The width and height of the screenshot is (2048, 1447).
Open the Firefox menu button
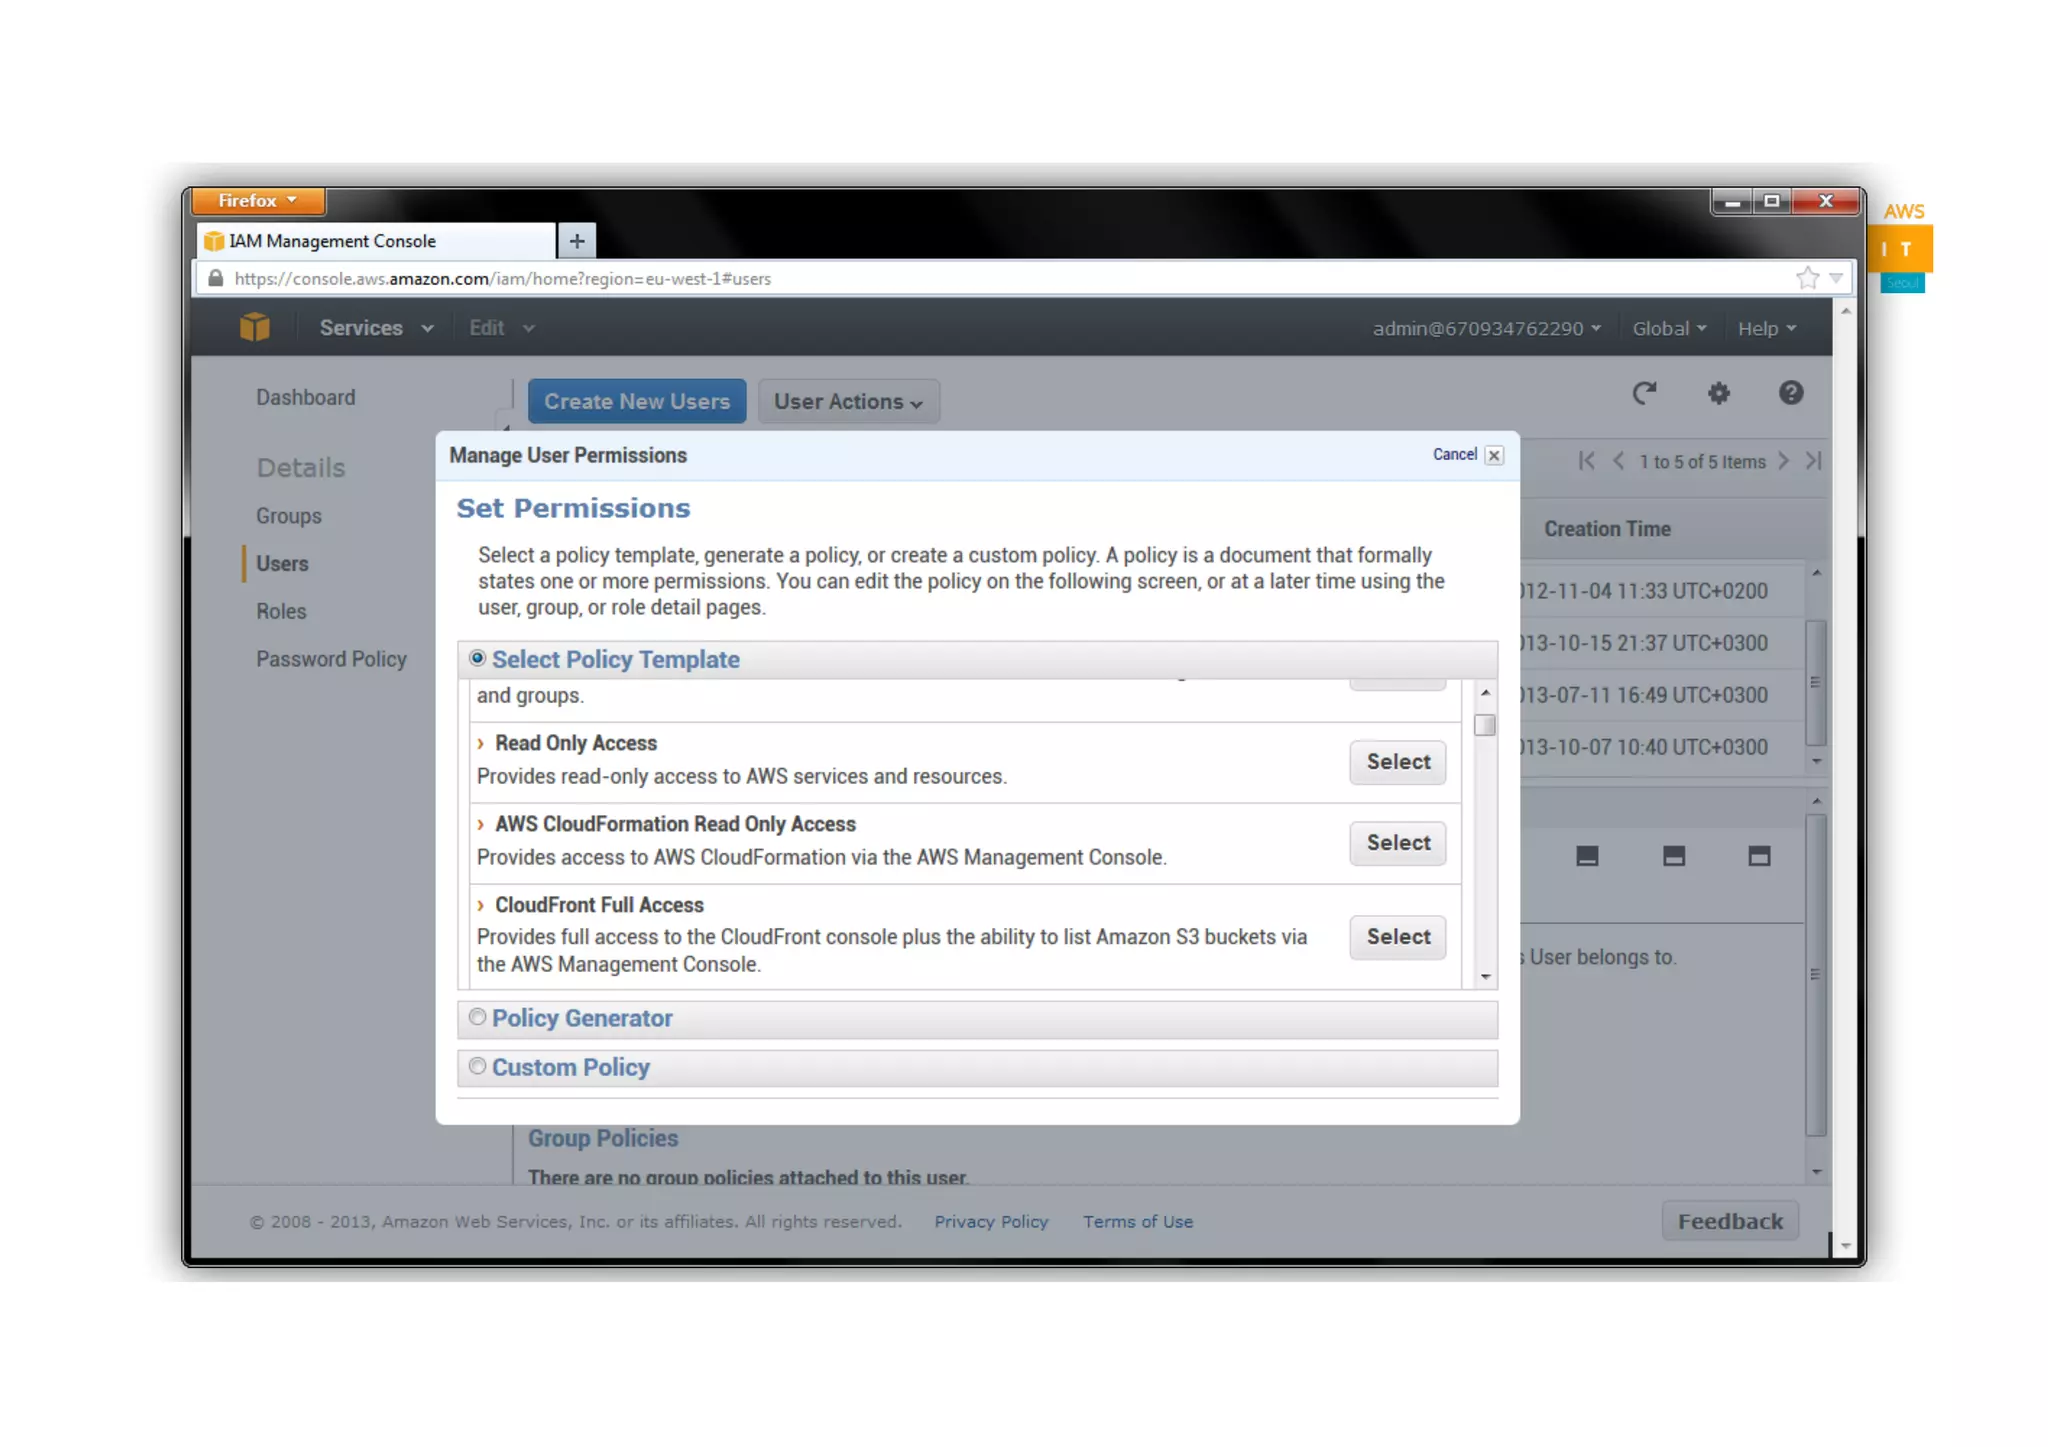(x=258, y=200)
